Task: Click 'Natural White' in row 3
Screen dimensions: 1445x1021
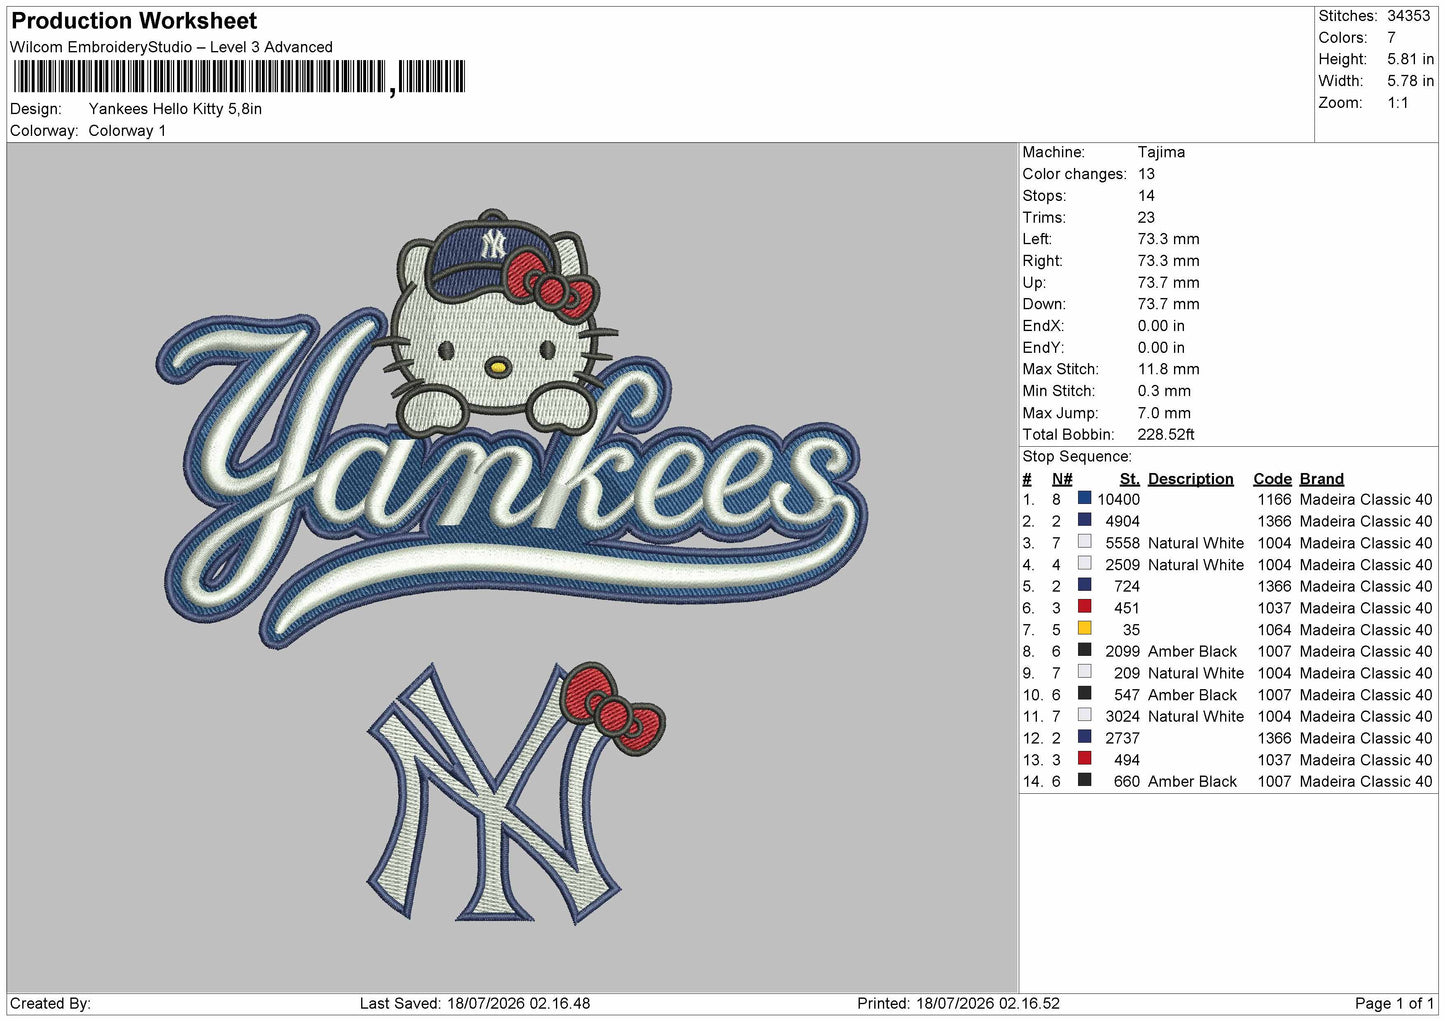Action: 1196,543
